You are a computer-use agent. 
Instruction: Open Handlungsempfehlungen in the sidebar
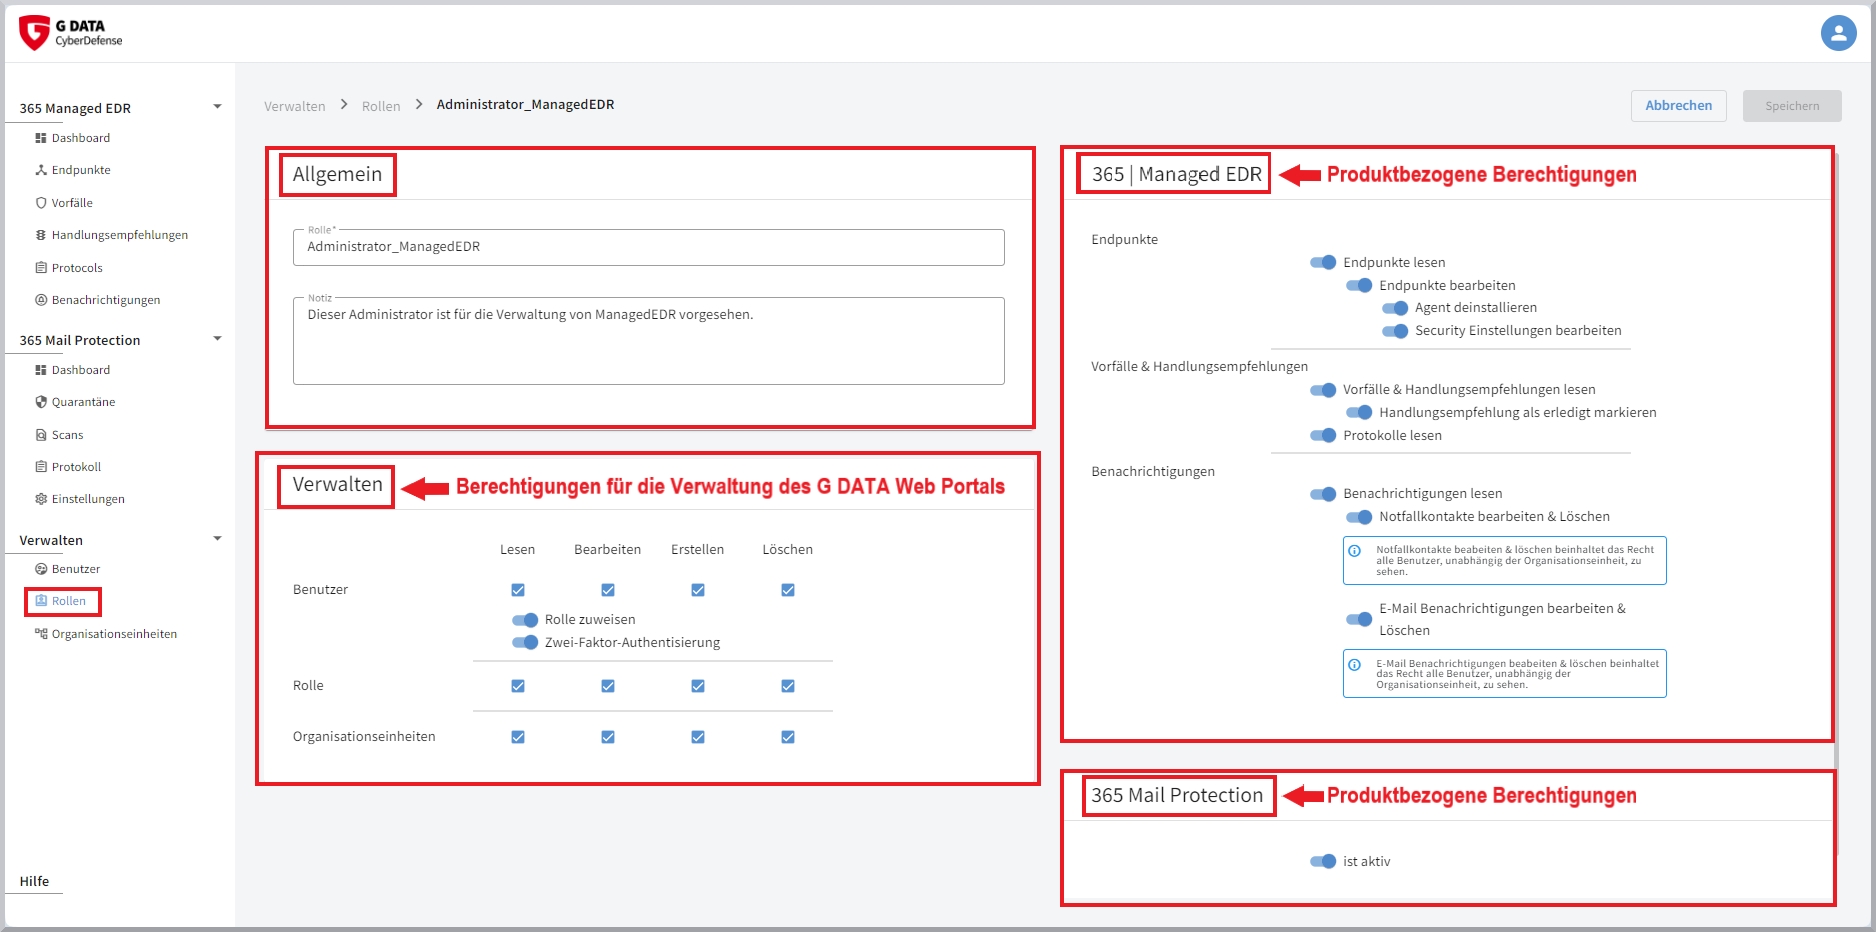point(120,235)
